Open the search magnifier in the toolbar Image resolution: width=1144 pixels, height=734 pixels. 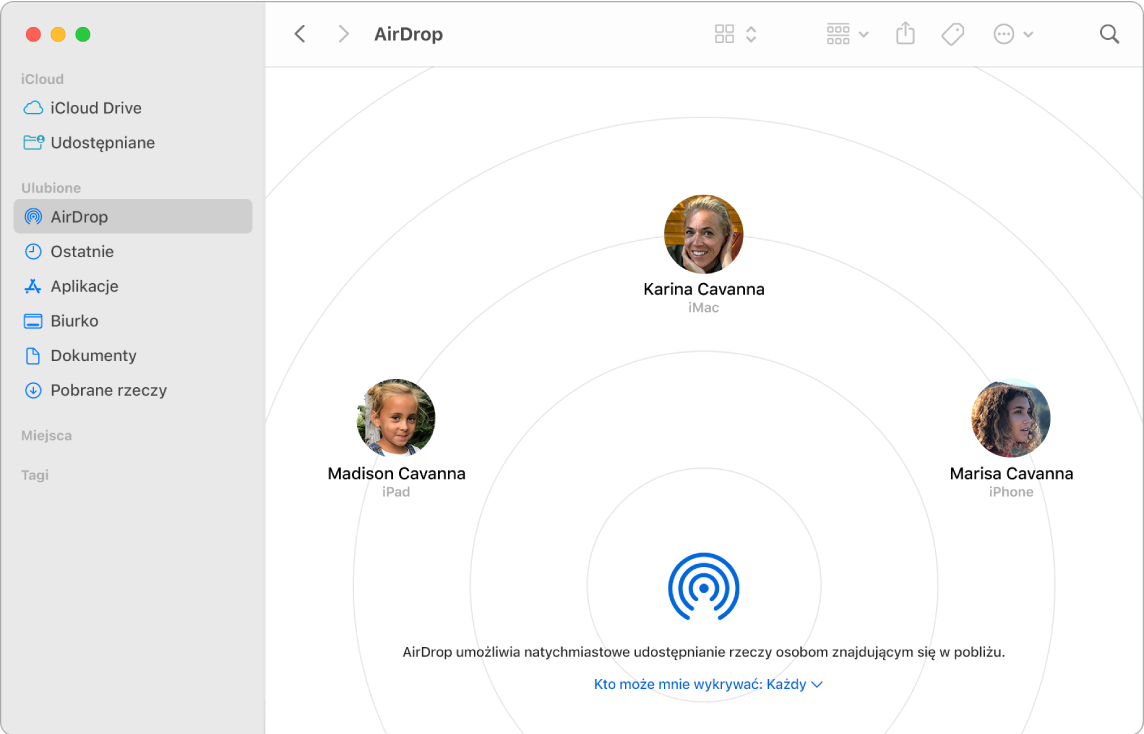click(x=1109, y=34)
